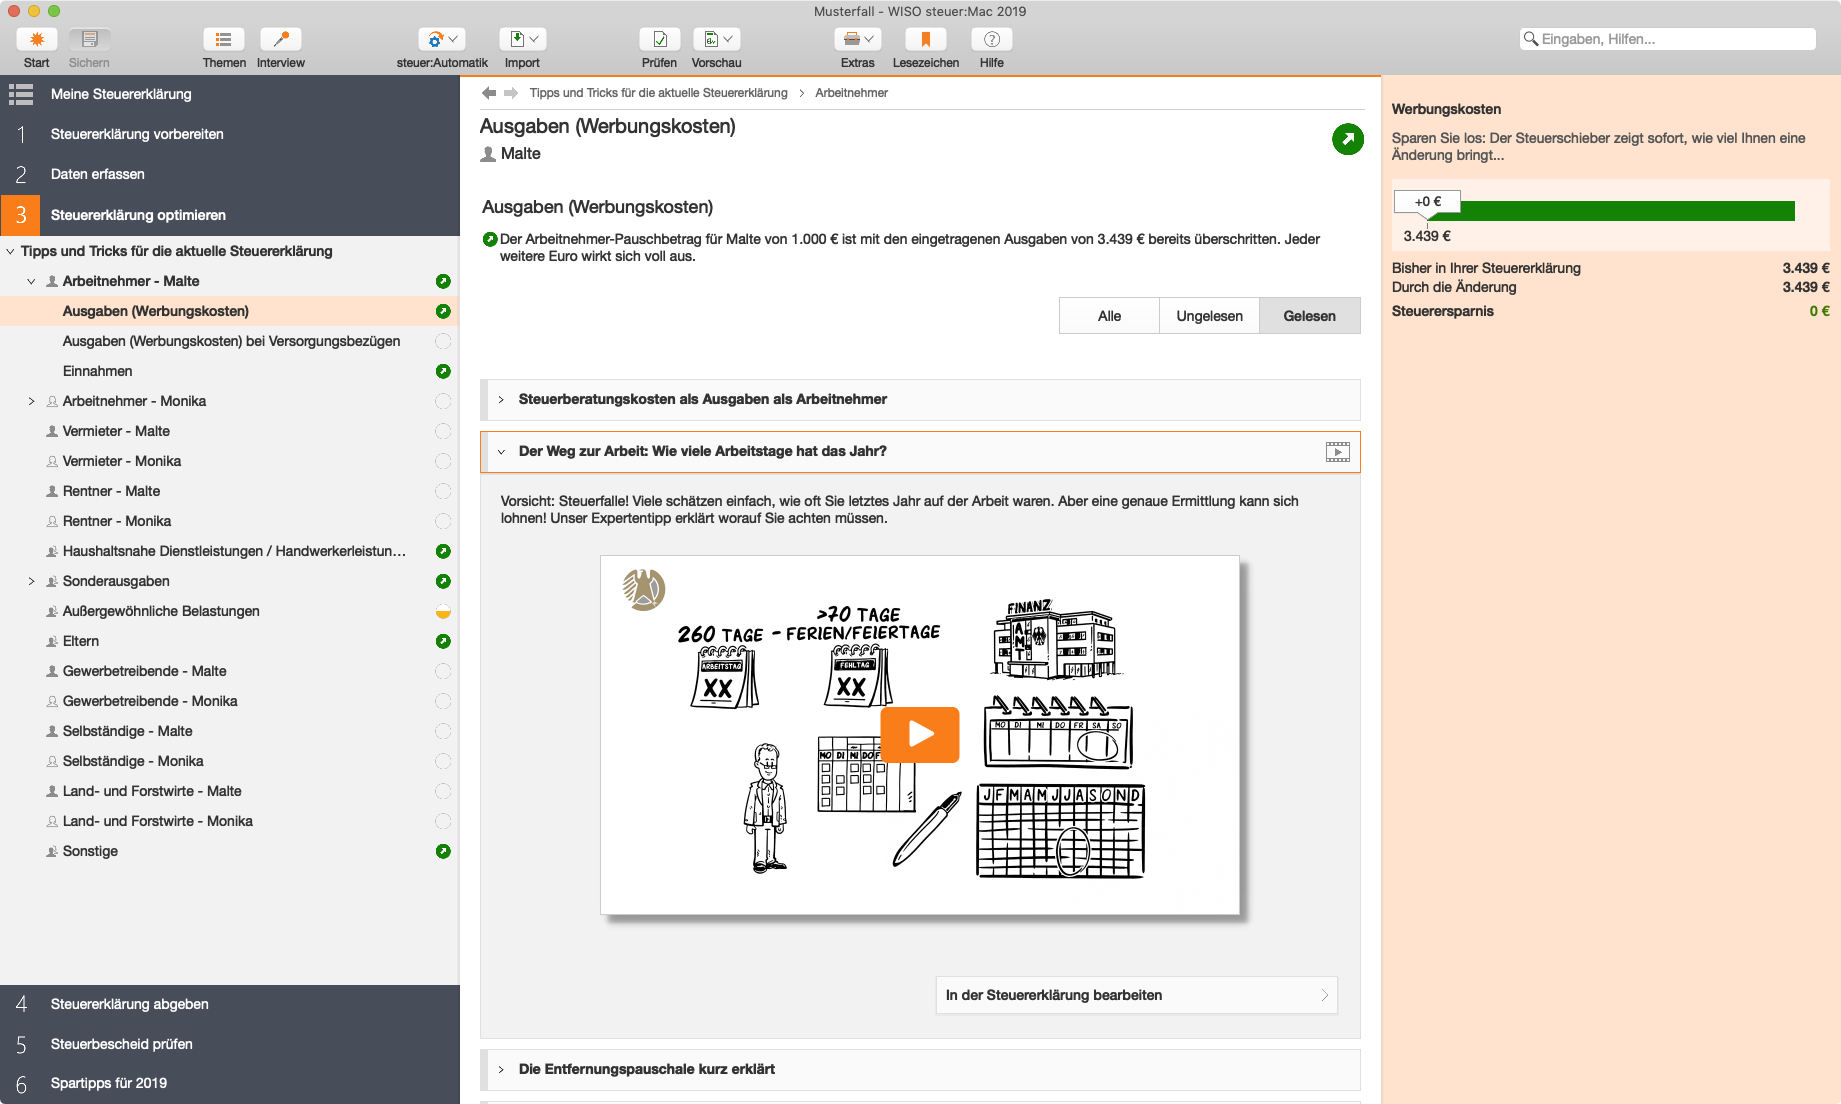Click status icon next to Einnahmen
1841x1104 pixels.
[443, 371]
